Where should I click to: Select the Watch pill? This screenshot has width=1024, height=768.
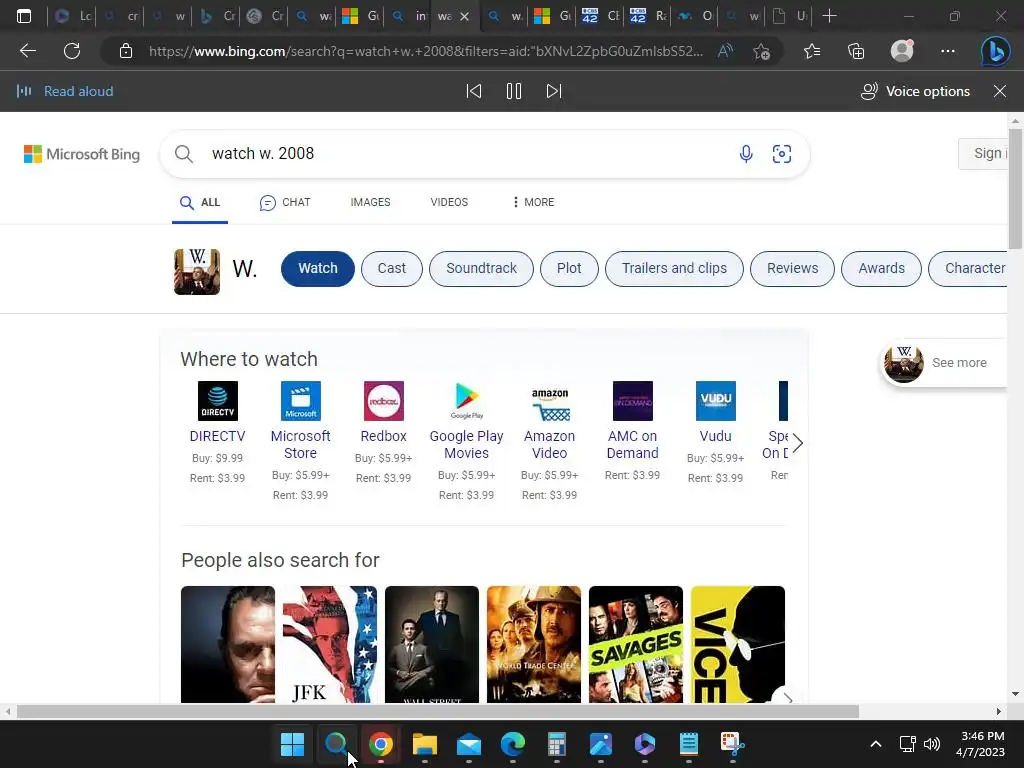318,268
